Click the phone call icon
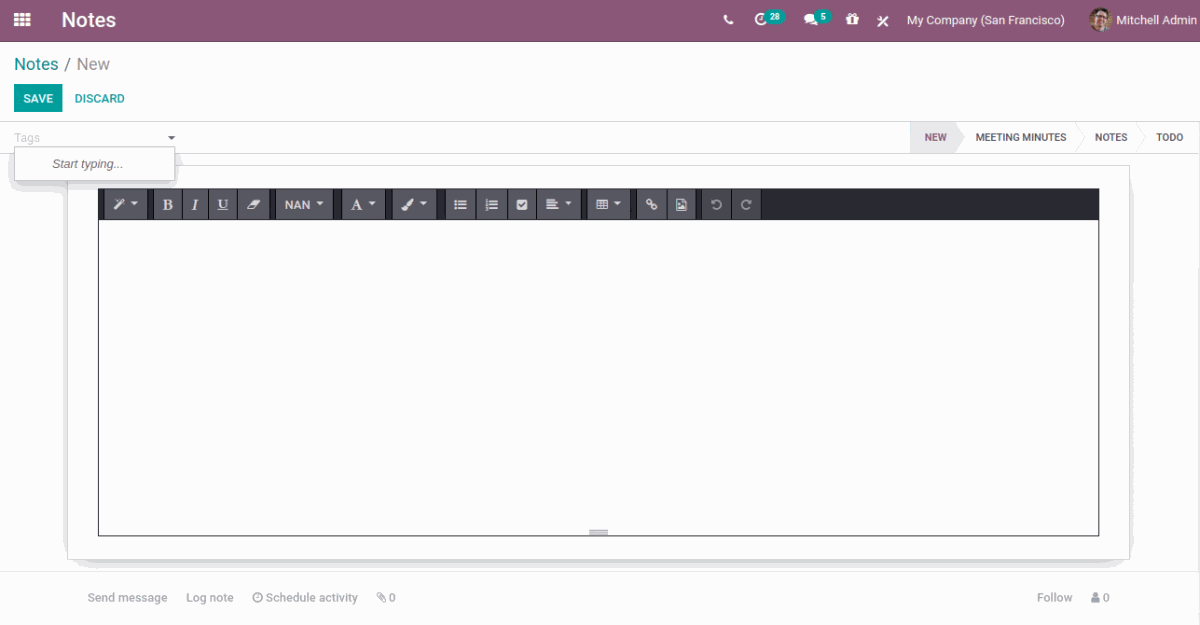 [728, 20]
